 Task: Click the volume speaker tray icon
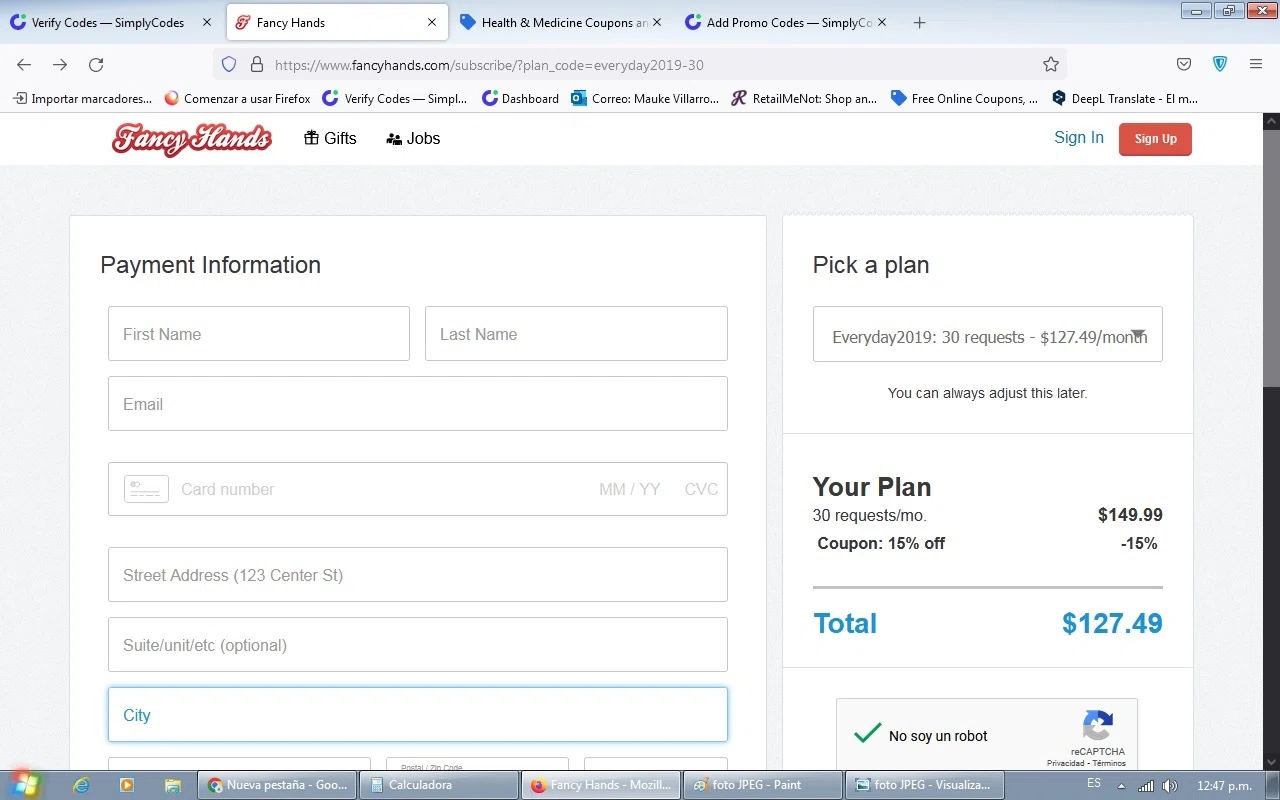[1170, 786]
